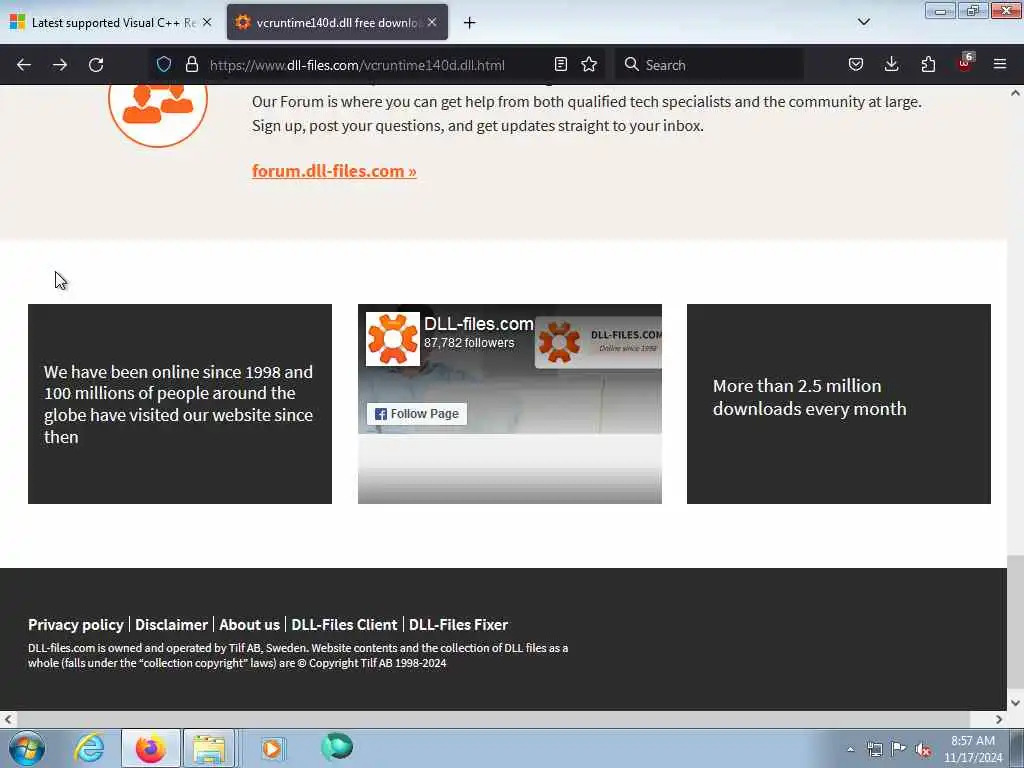This screenshot has width=1024, height=768.
Task: Click the horizontal scrollbar left arrow
Action: [7, 719]
